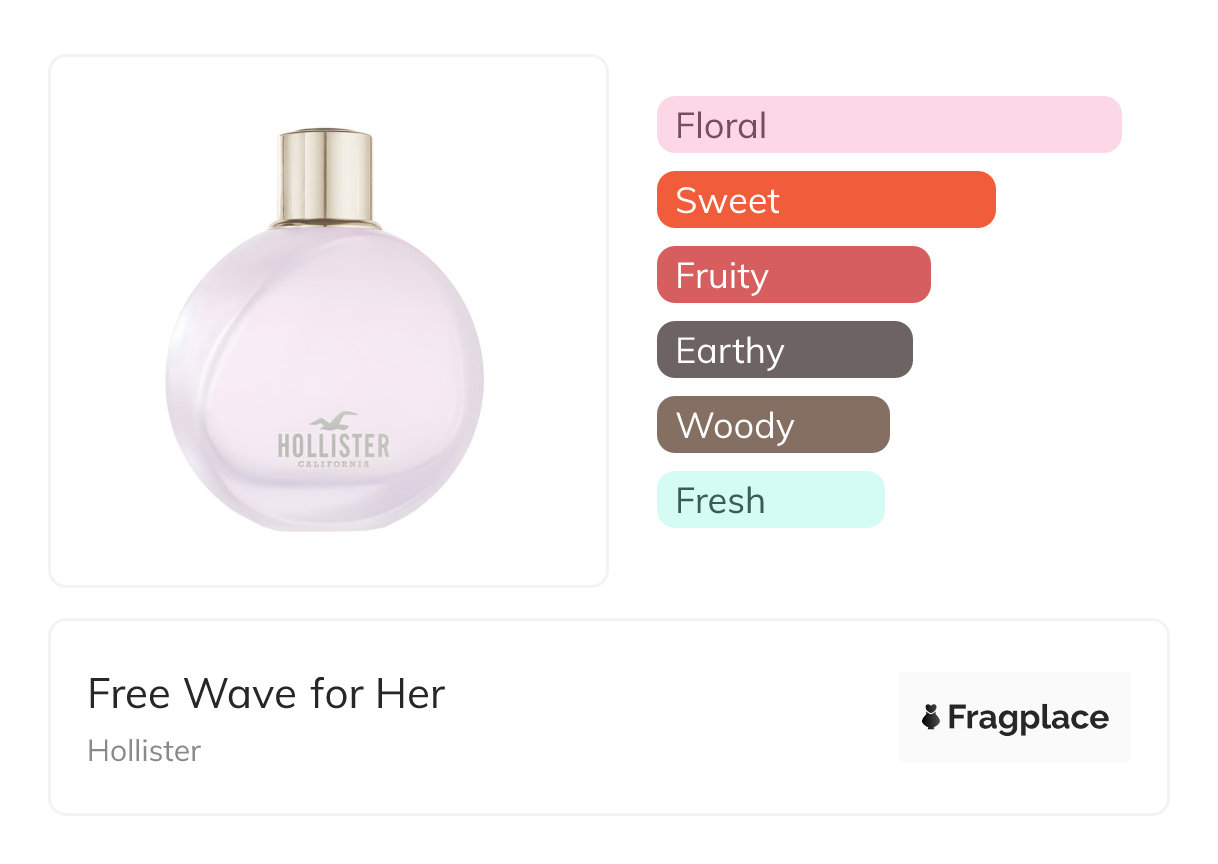Click the seagull logo on the bottle
Image resolution: width=1218 pixels, height=864 pixels.
[333, 421]
